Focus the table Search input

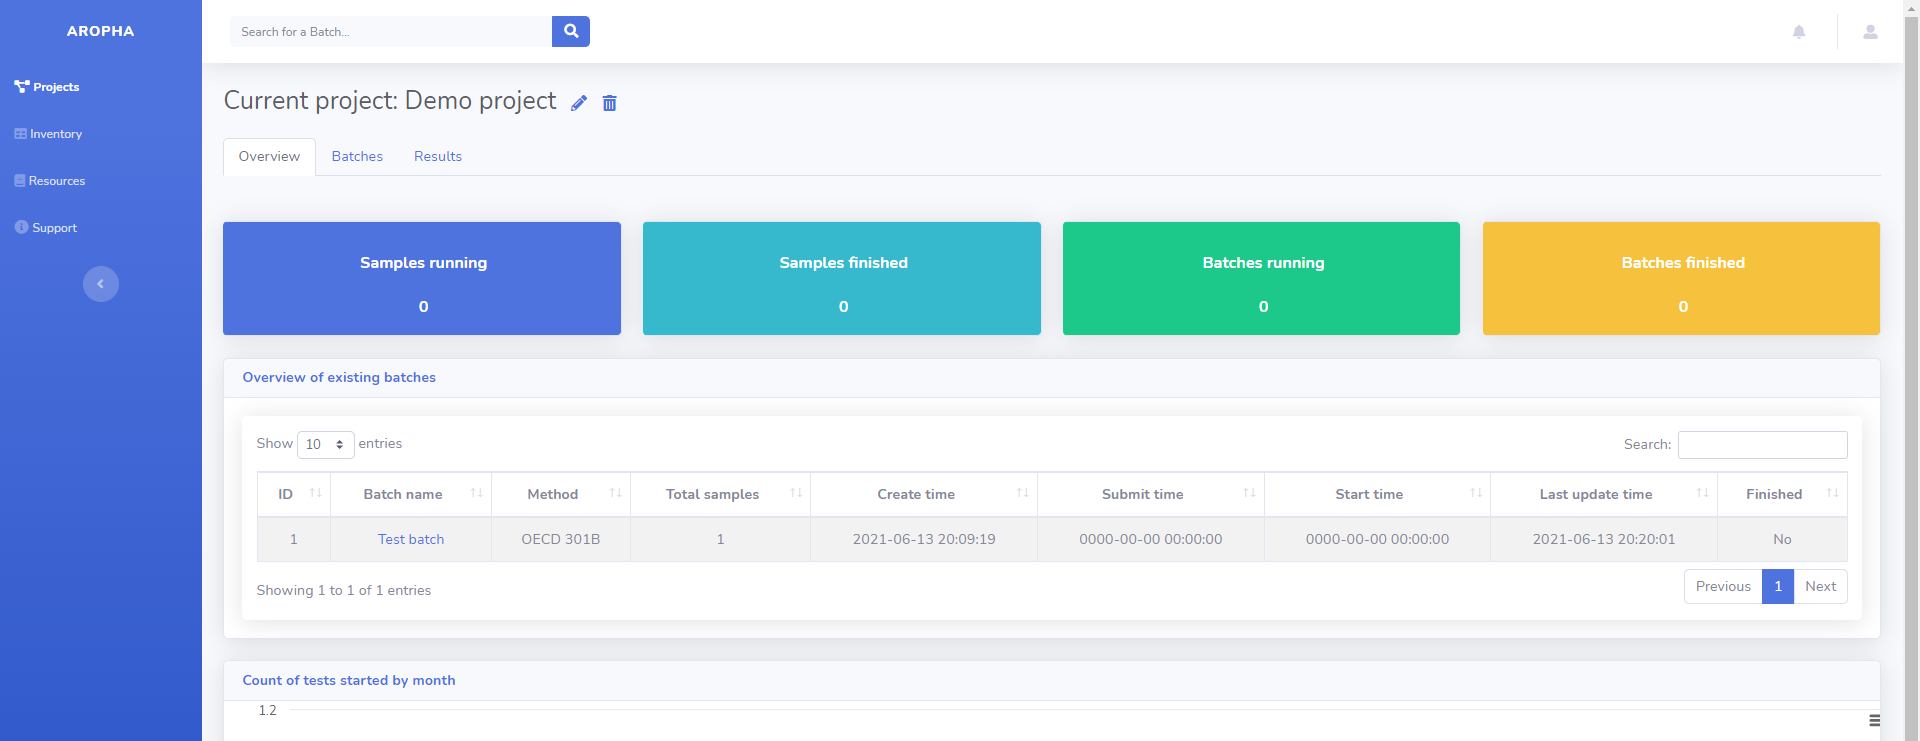pyautogui.click(x=1762, y=444)
